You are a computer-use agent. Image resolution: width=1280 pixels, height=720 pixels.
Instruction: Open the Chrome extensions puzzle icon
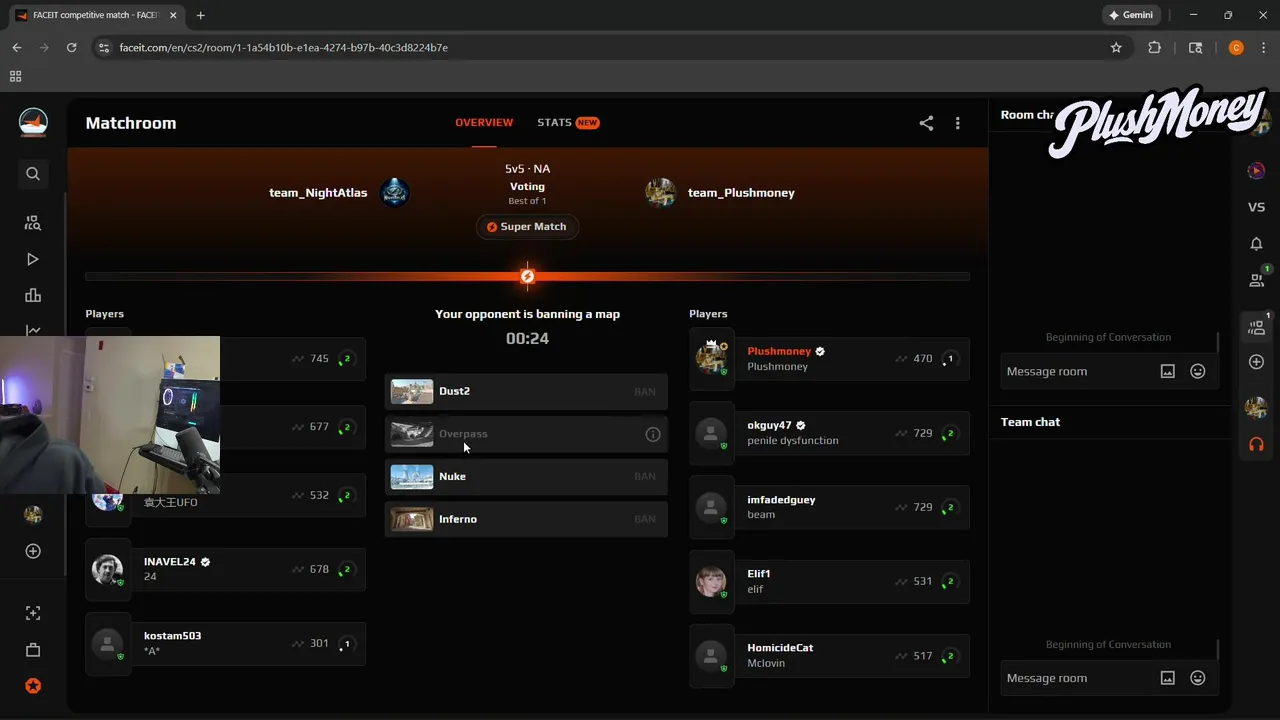point(1154,47)
